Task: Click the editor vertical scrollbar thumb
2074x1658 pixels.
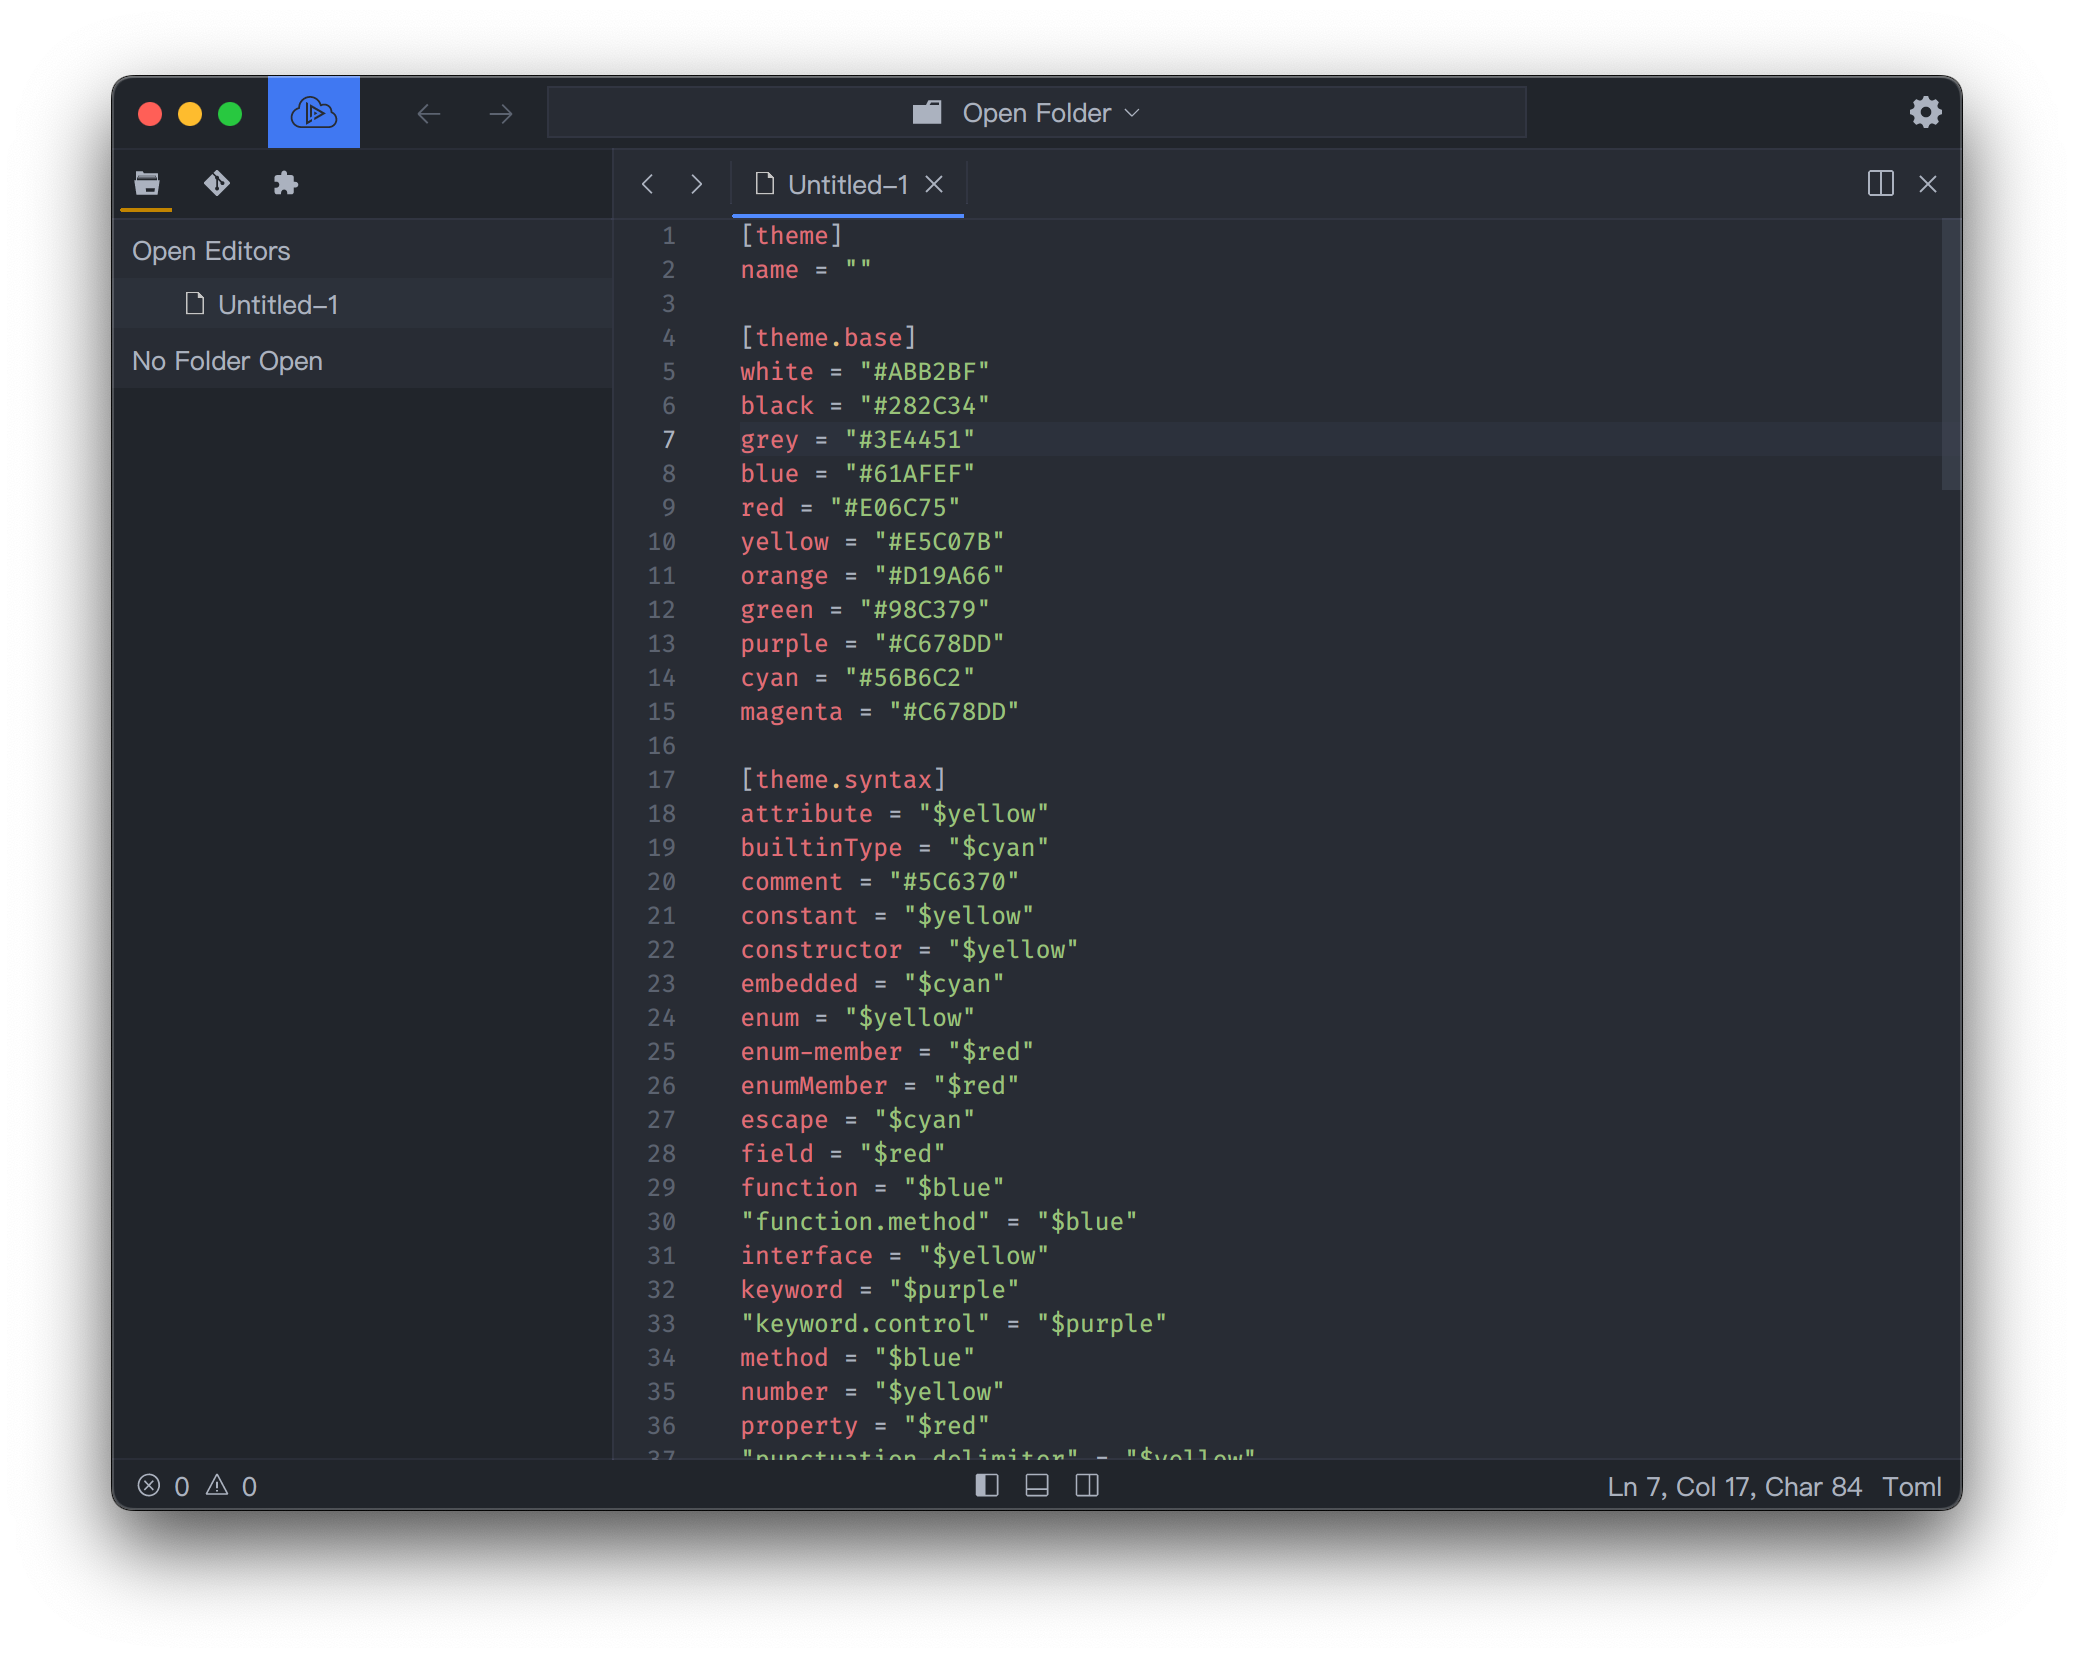Action: 1950,355
